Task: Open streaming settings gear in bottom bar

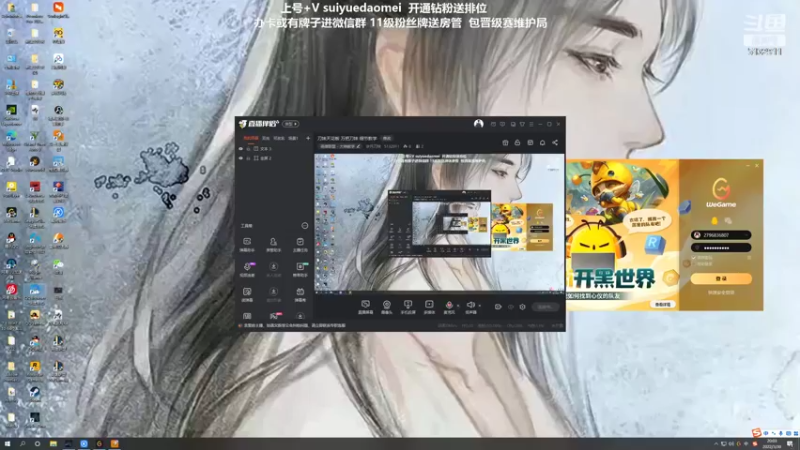Action: coord(522,307)
